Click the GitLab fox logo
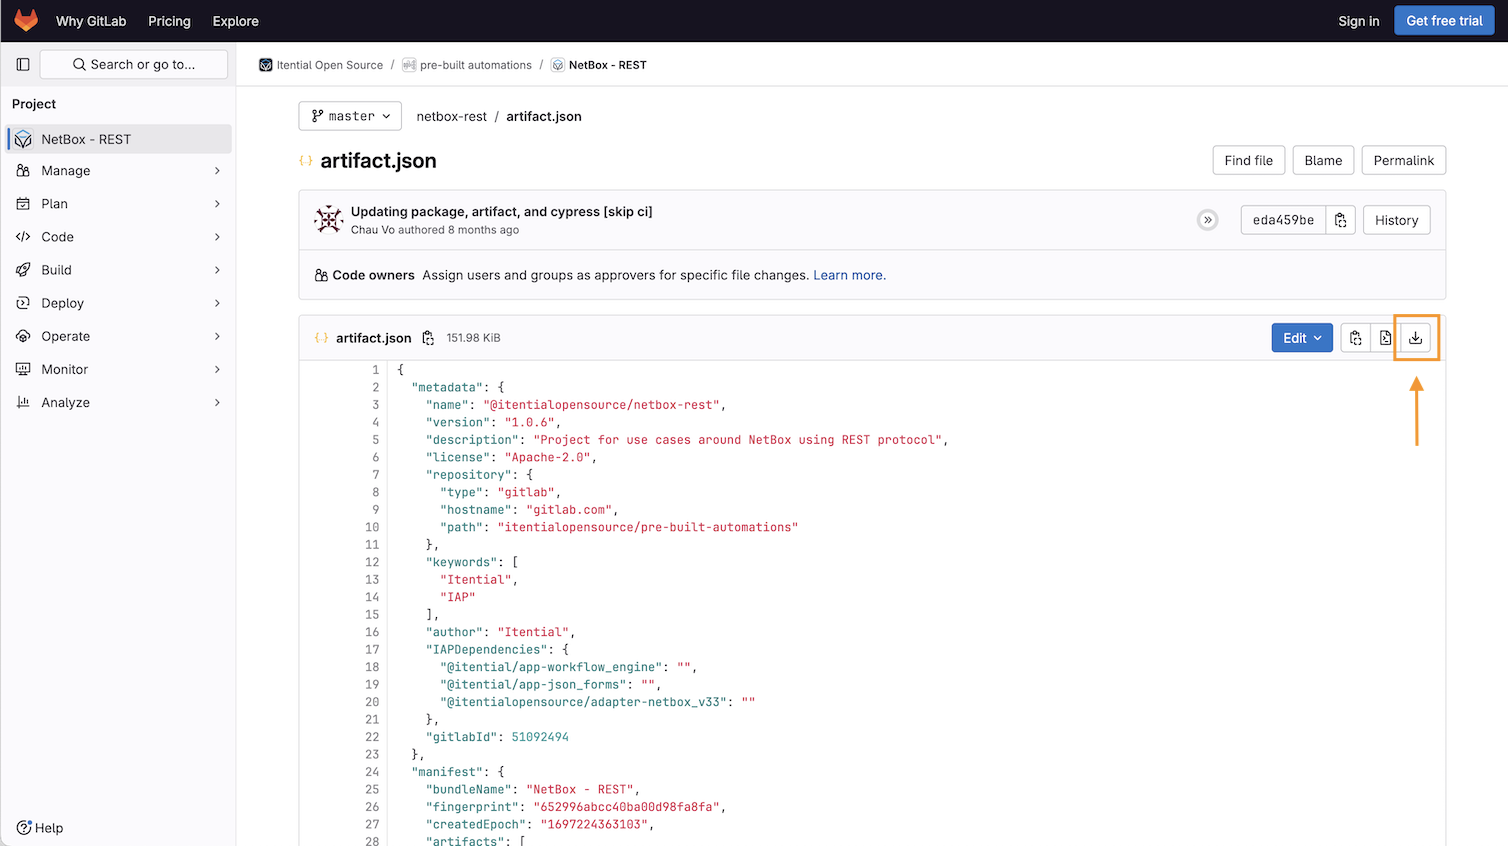 tap(26, 20)
